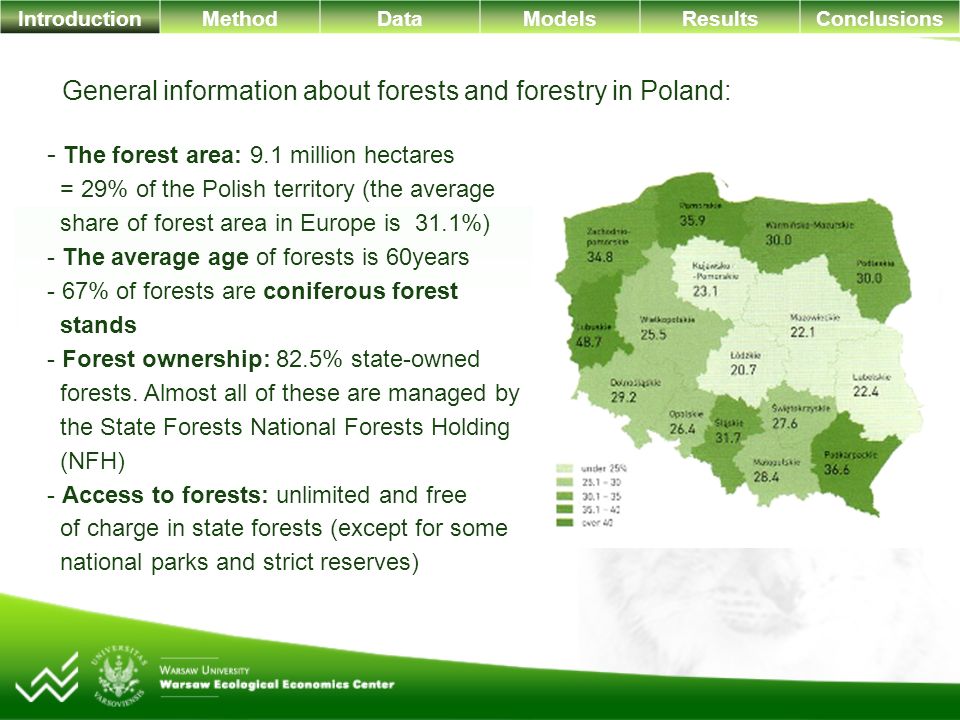Open the Introduction section tab

click(x=80, y=17)
